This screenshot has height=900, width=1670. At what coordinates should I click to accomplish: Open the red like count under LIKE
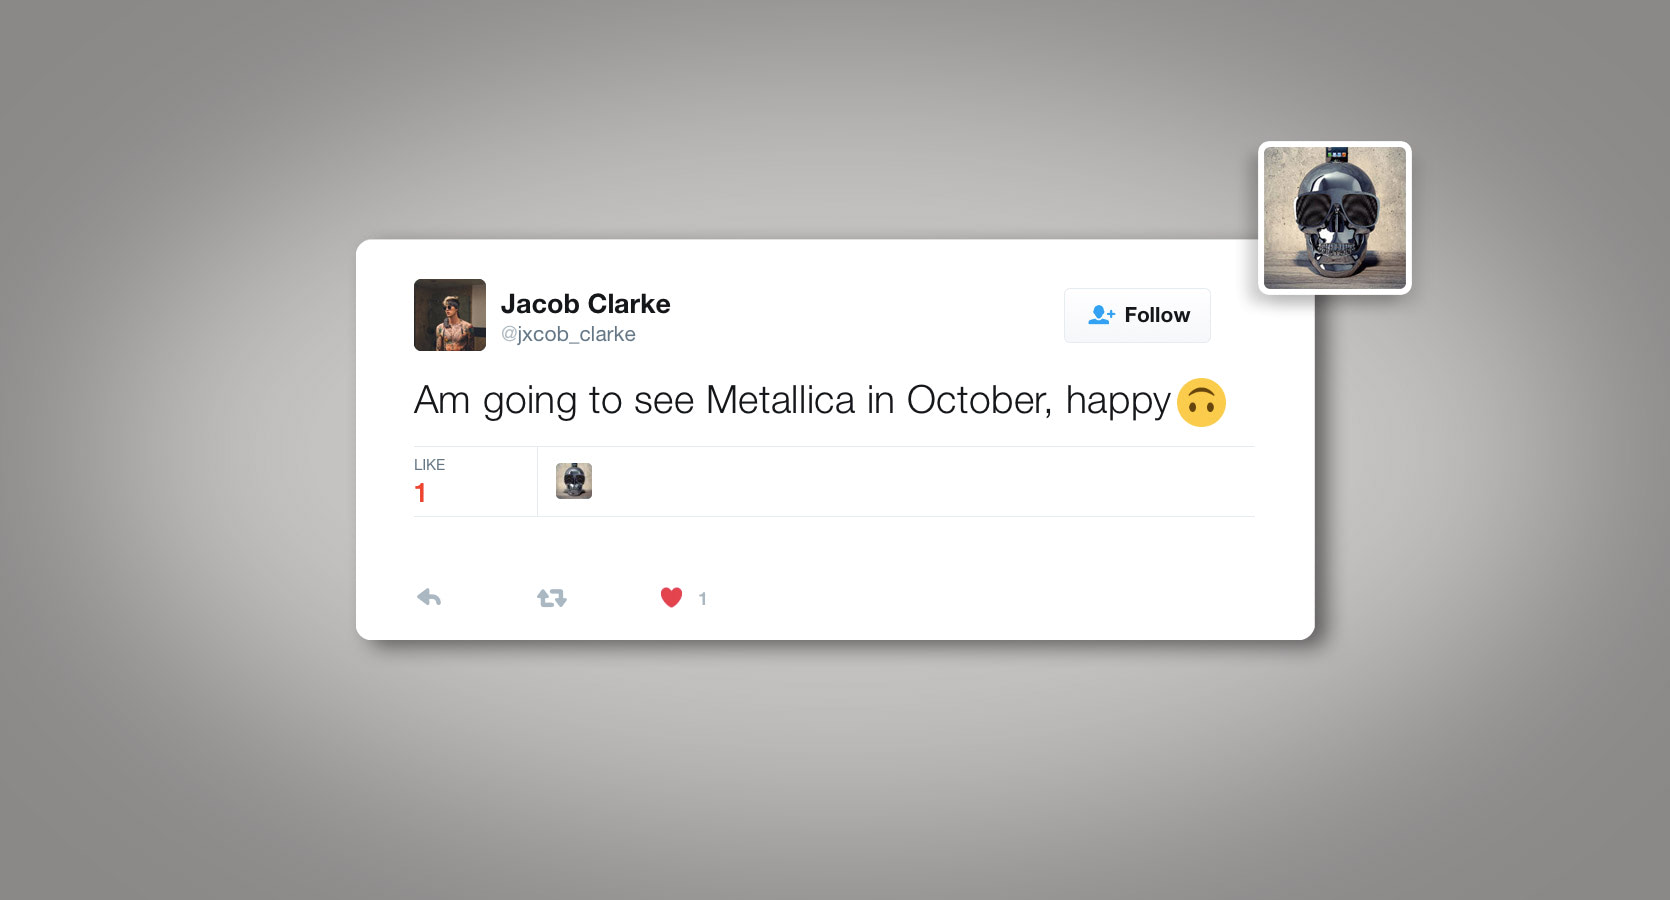click(420, 493)
